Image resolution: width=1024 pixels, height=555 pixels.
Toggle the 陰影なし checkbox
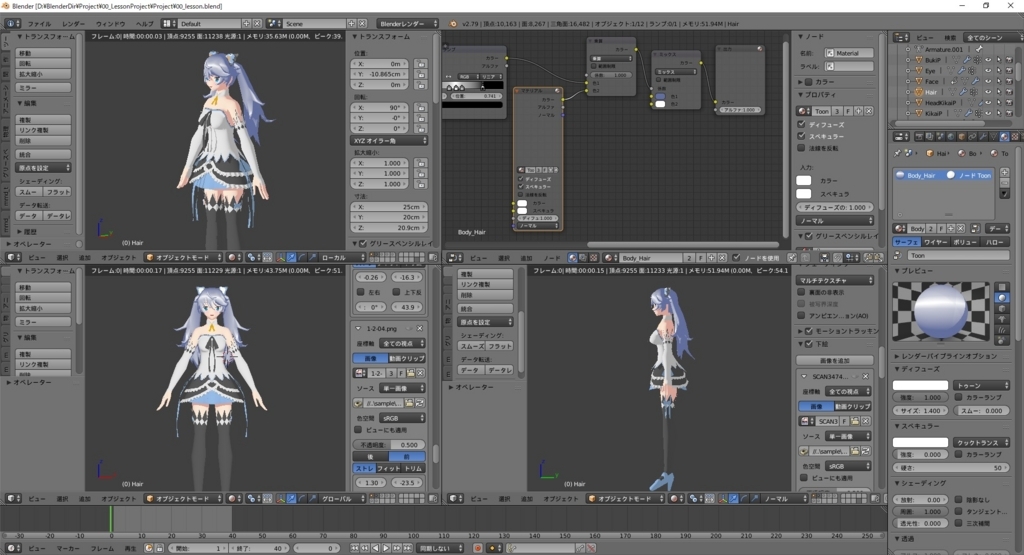click(x=958, y=500)
